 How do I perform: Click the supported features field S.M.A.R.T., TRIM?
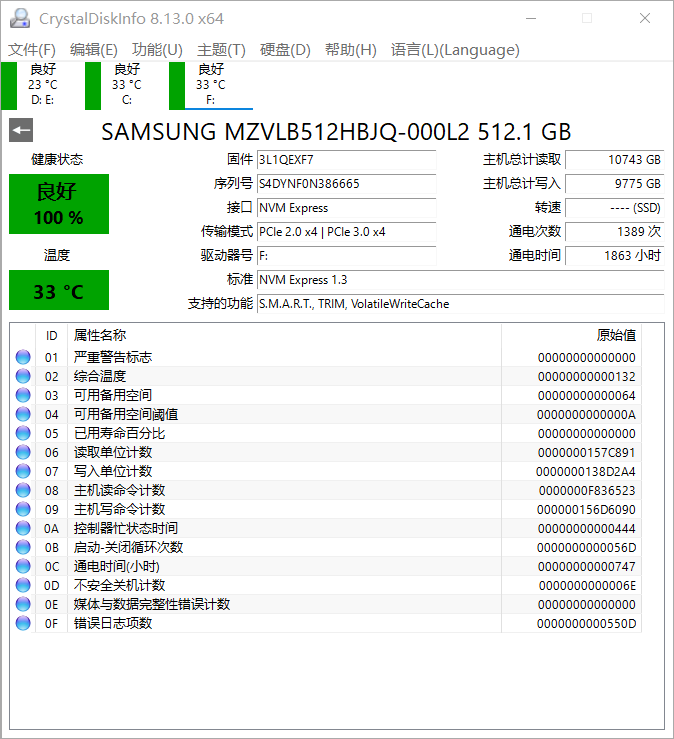click(460, 304)
